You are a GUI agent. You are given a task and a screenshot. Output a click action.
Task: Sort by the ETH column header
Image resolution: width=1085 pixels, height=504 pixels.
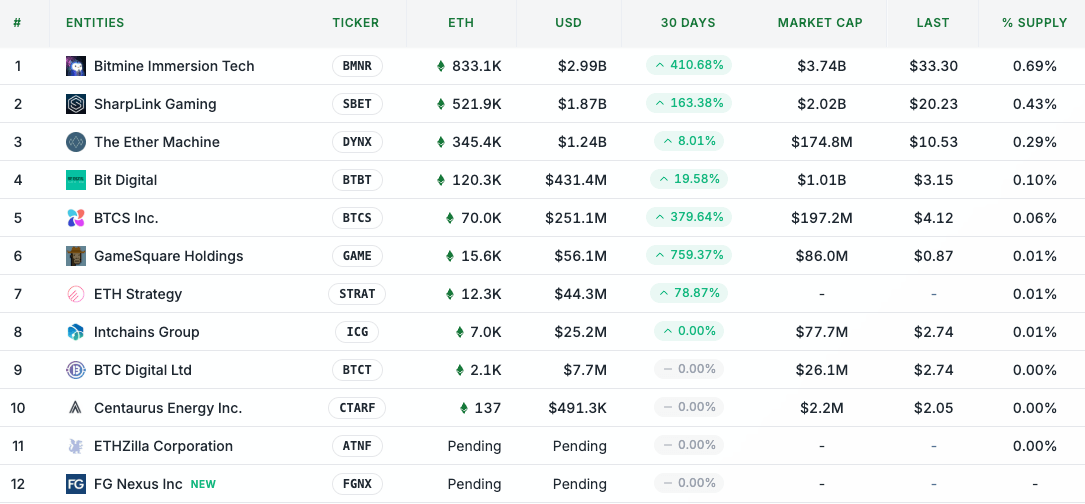click(x=461, y=23)
